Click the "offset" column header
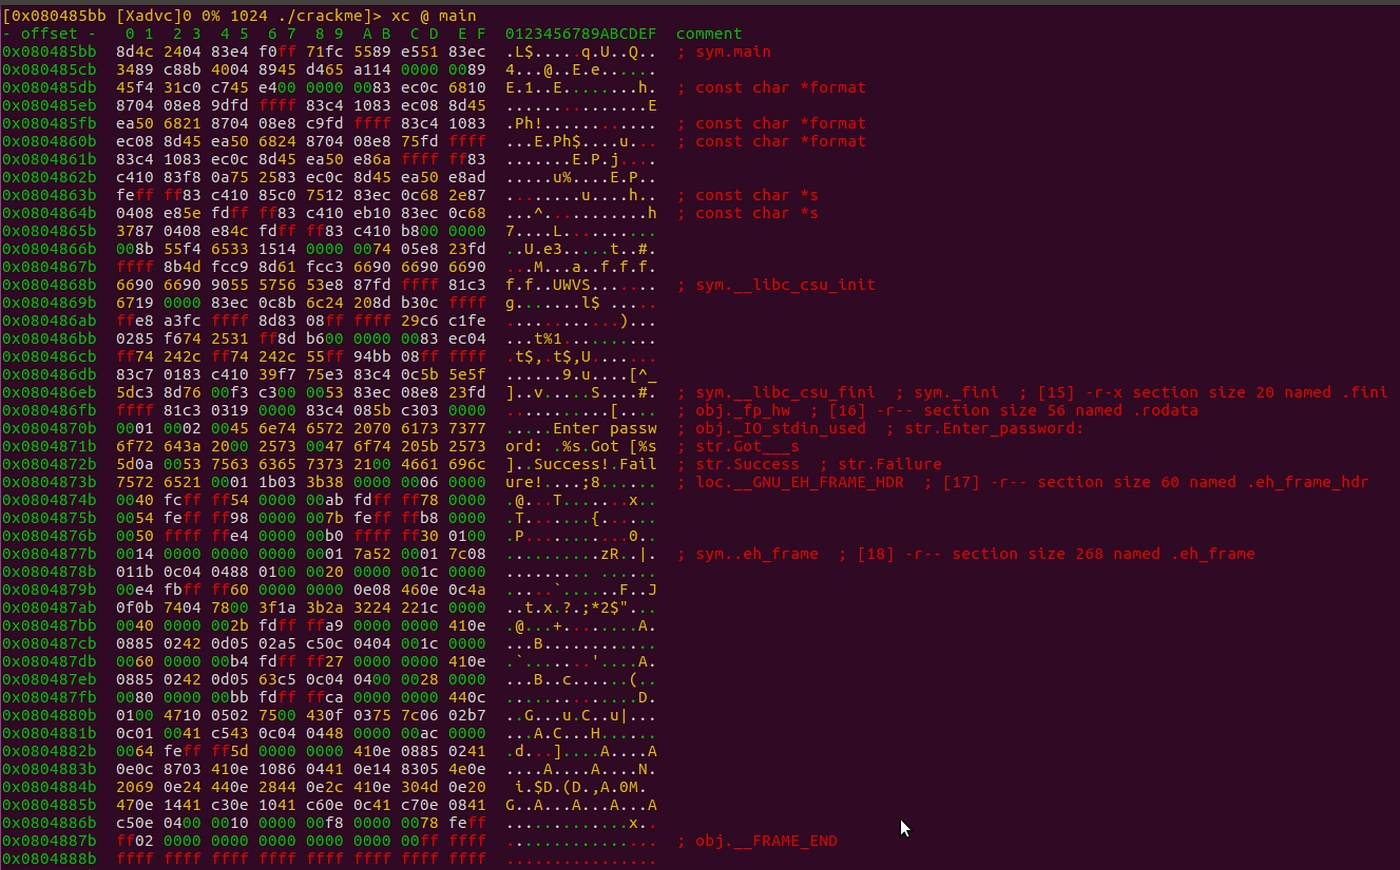 49,34
